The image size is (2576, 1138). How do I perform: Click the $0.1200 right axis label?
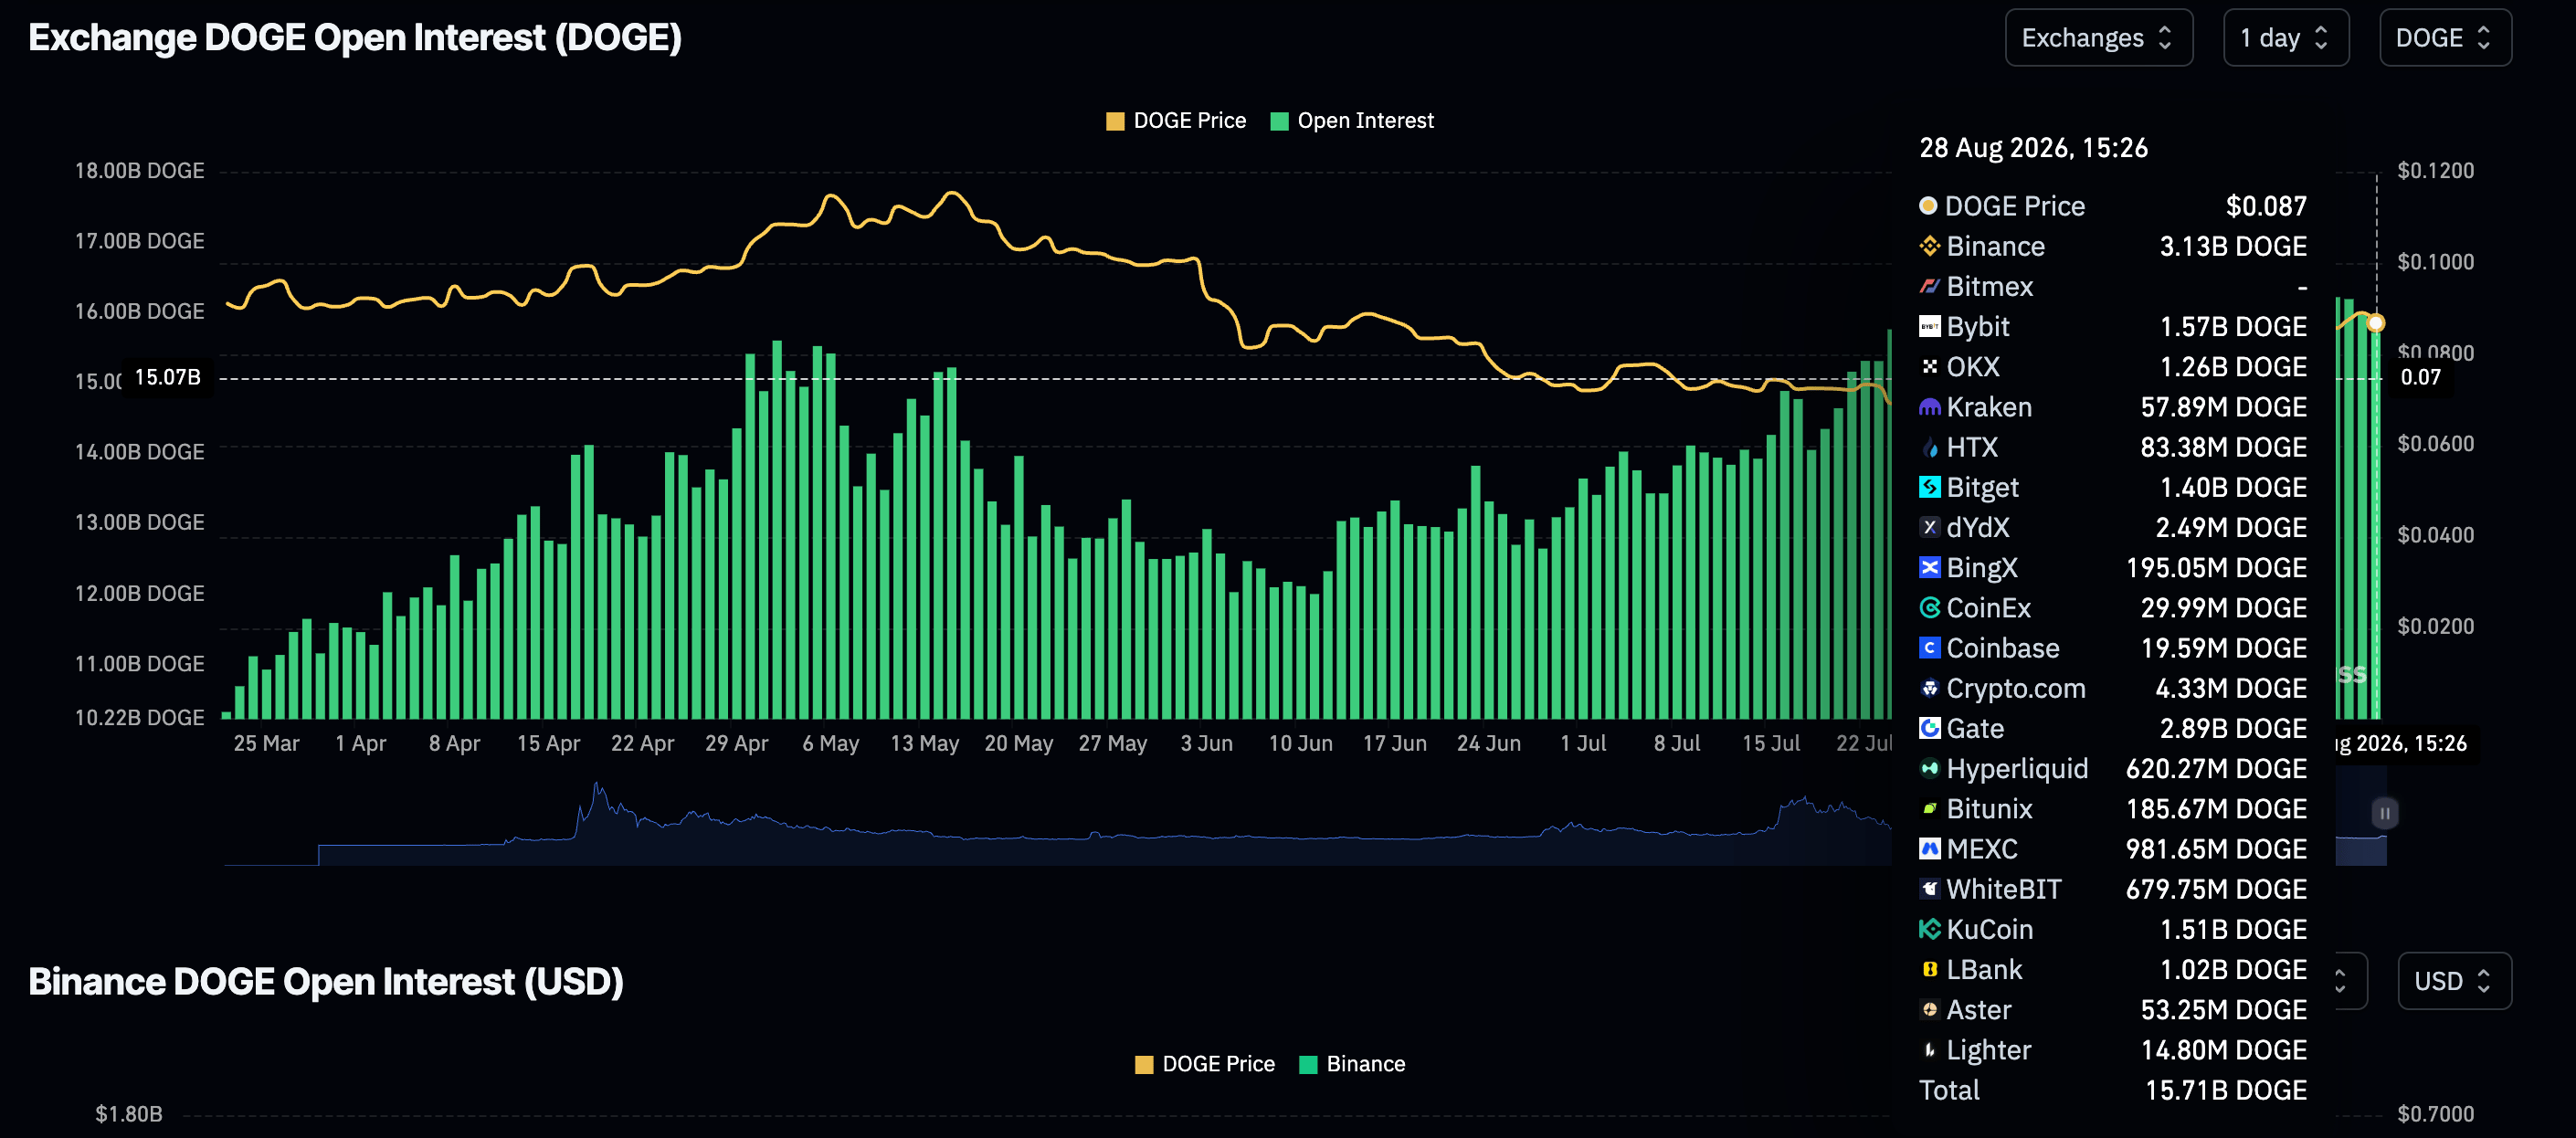2435,170
